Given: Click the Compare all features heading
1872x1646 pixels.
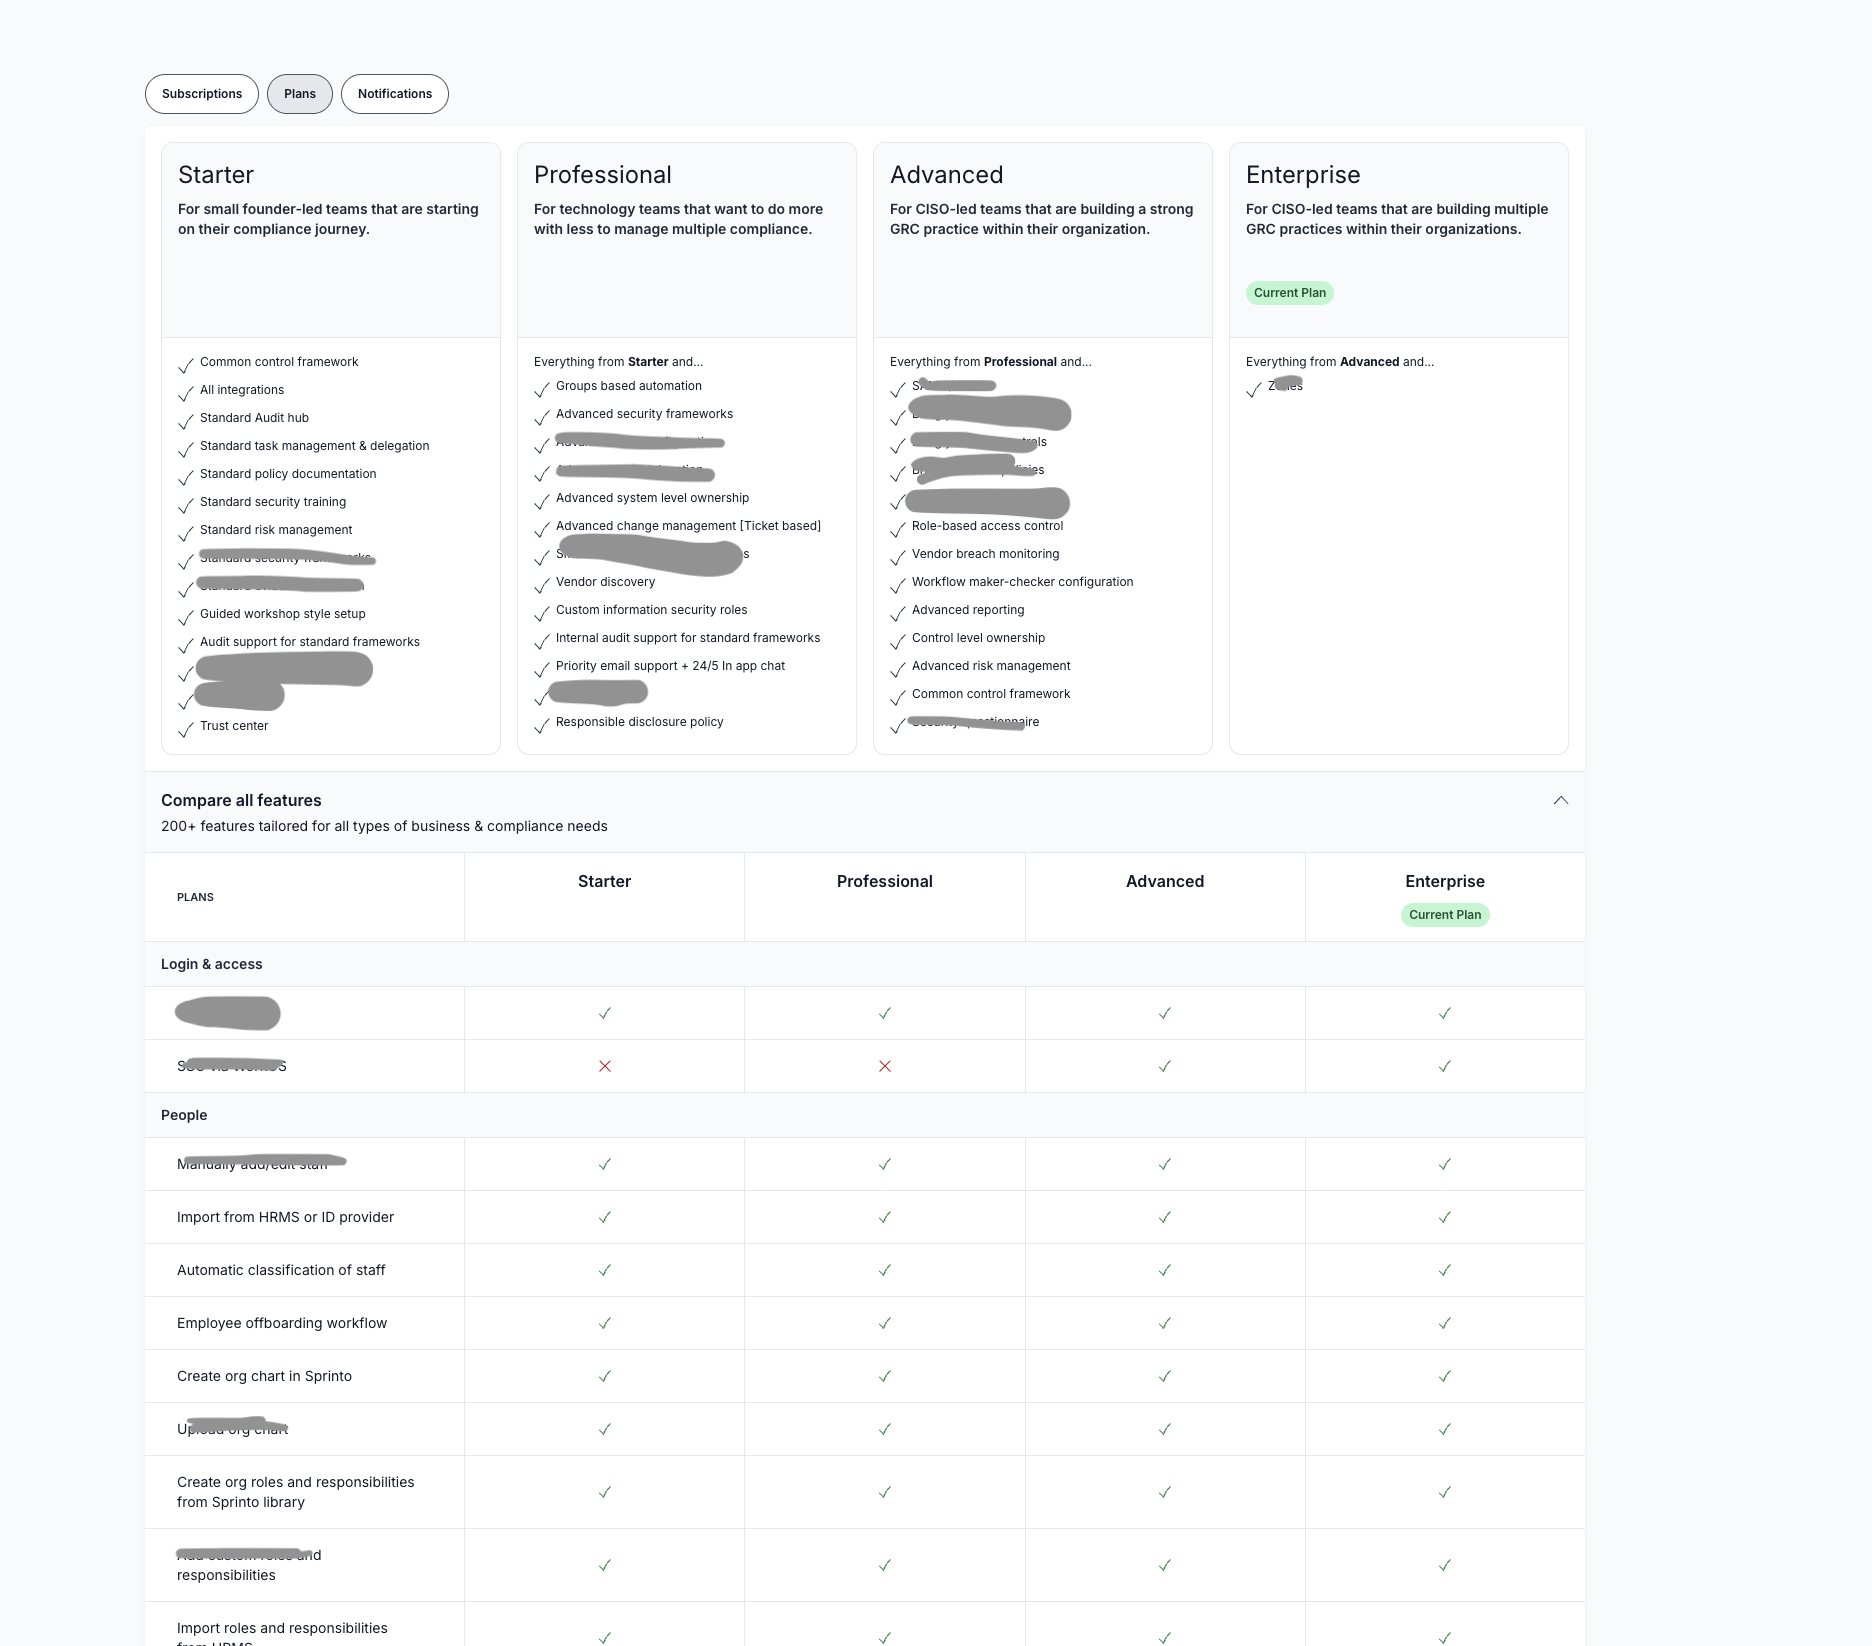Looking at the screenshot, I should [x=241, y=800].
